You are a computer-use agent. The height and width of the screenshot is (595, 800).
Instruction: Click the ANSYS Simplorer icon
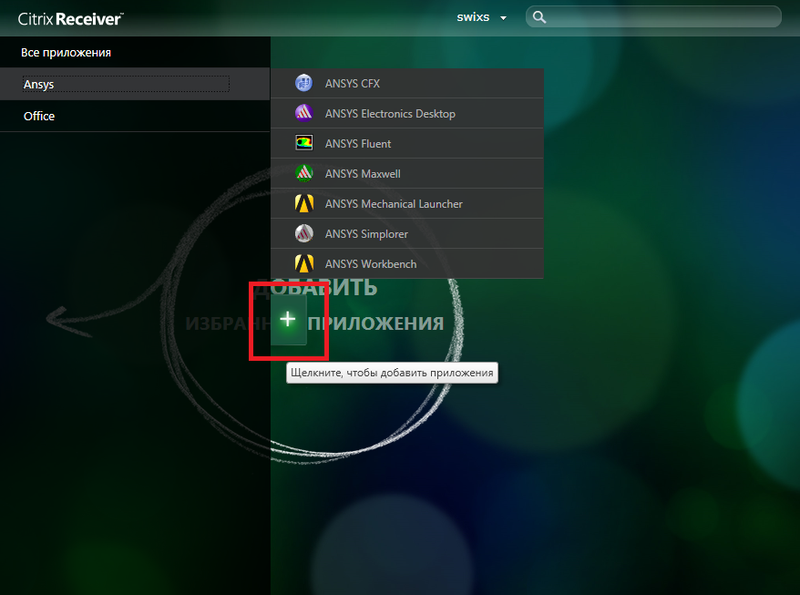(x=304, y=233)
